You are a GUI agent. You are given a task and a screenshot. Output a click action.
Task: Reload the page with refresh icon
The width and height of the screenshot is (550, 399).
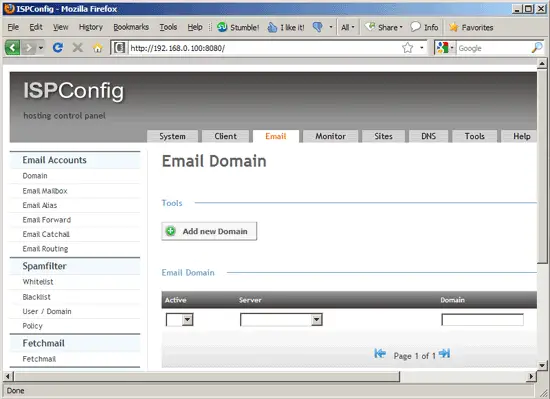click(58, 47)
